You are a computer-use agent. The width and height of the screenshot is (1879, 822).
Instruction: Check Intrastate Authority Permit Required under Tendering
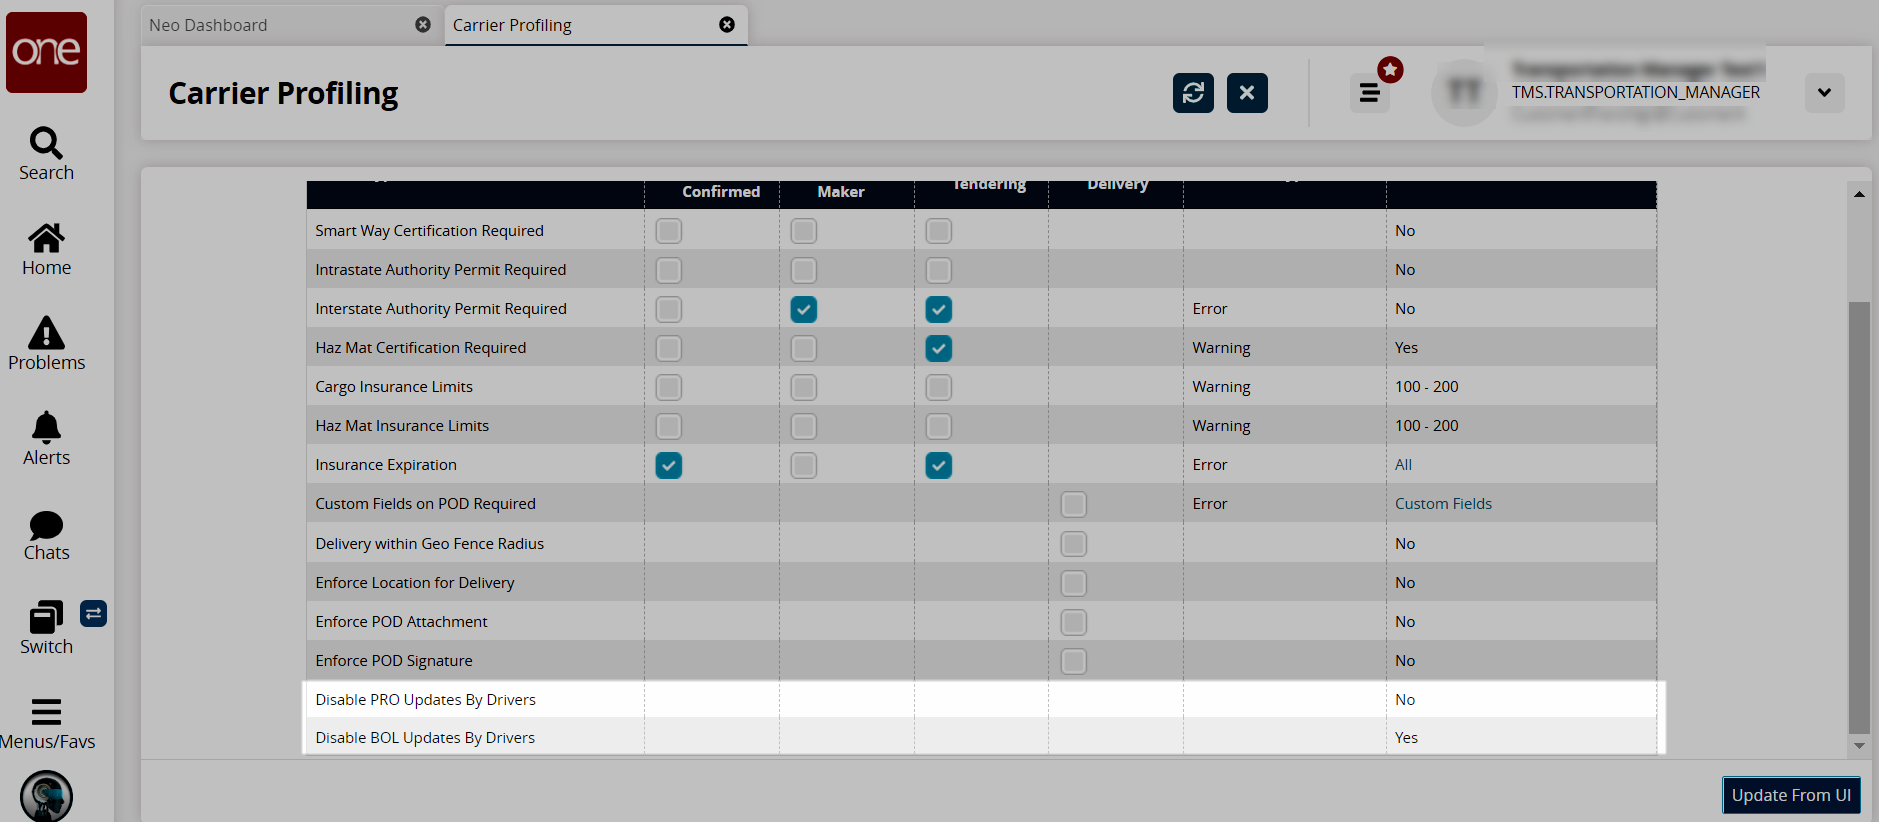click(939, 270)
